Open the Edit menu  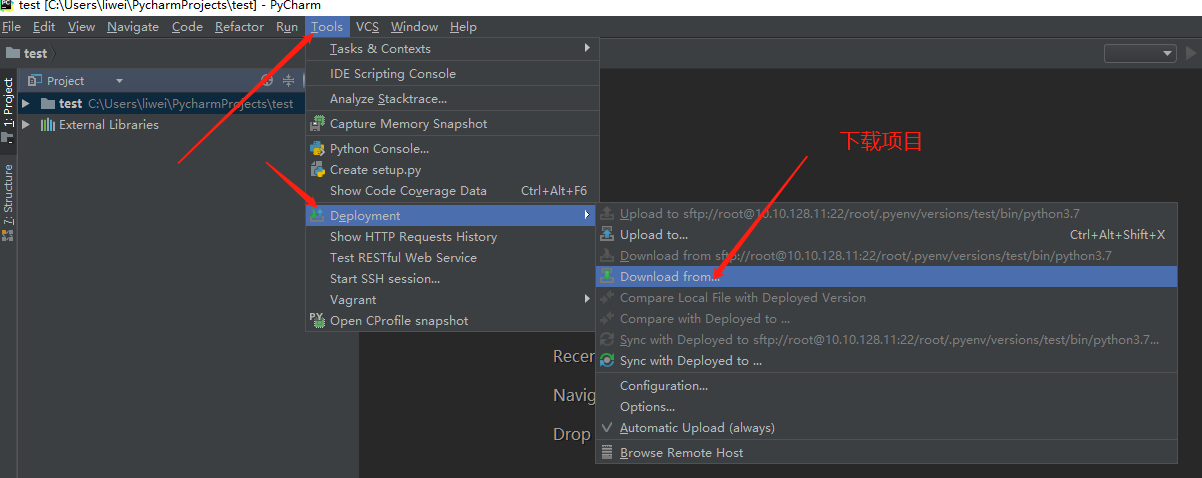coord(44,27)
